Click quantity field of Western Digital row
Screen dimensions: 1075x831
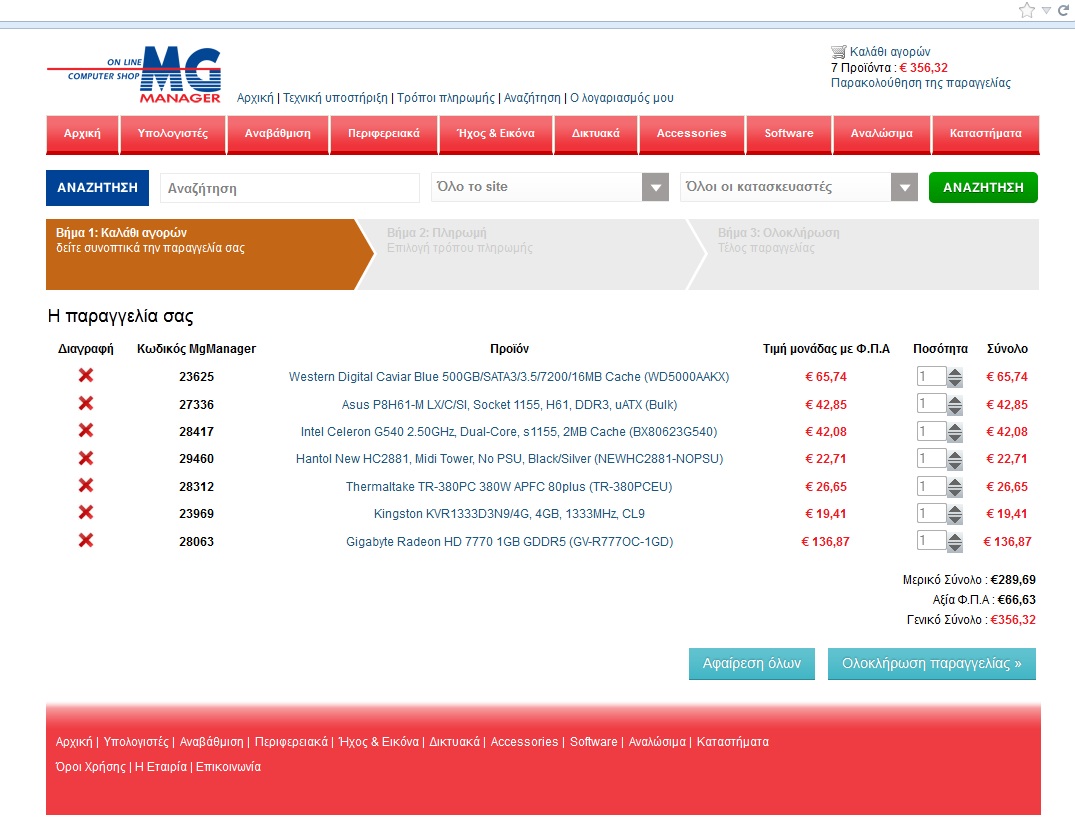pyautogui.click(x=931, y=376)
